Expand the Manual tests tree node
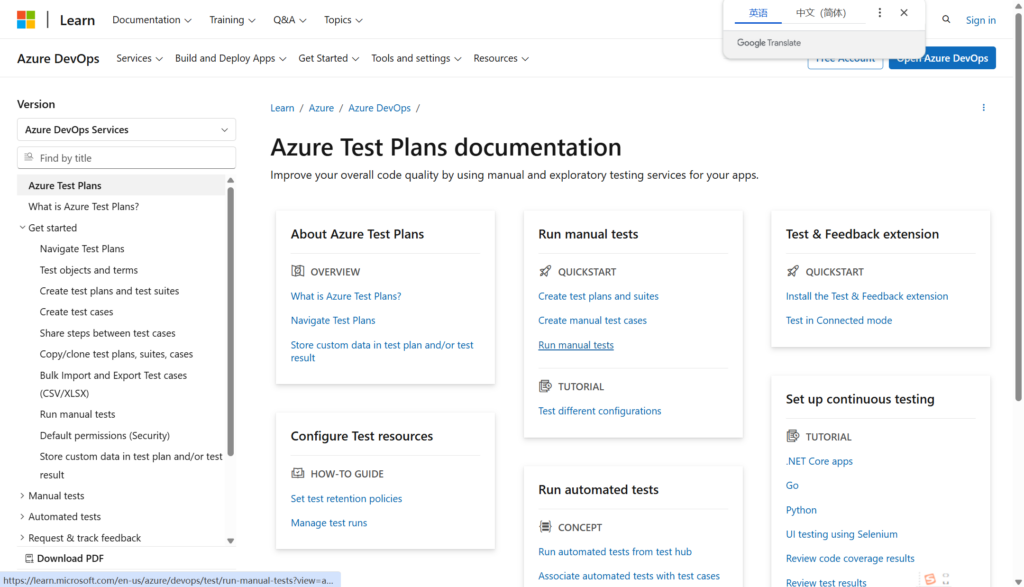1024x587 pixels. tap(22, 496)
